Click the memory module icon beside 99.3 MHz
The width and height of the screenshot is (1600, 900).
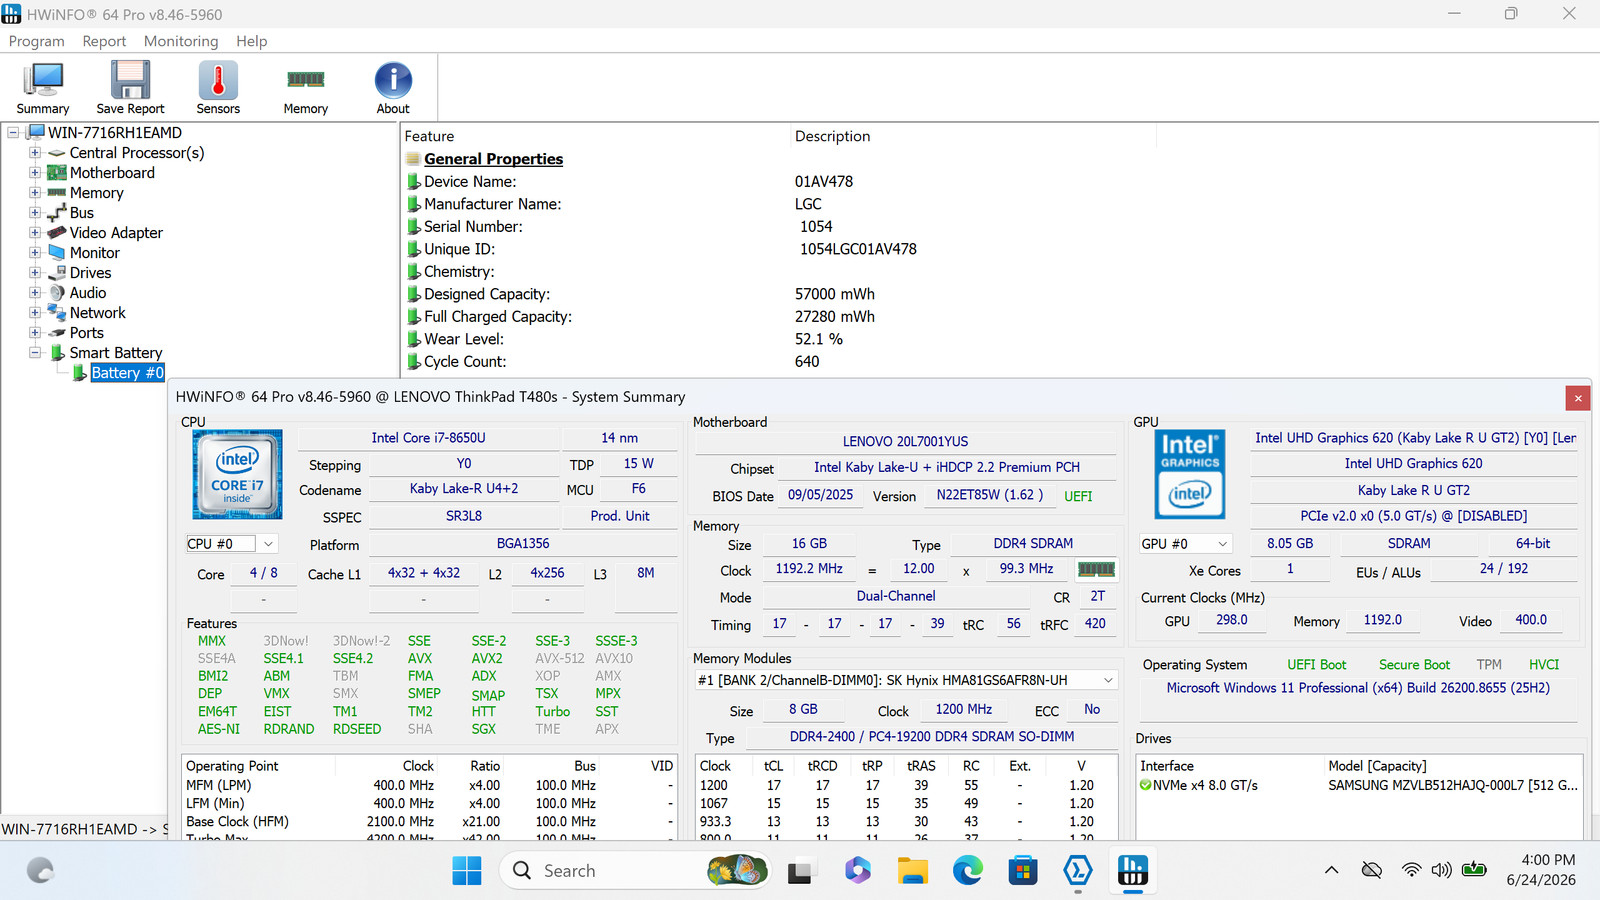tap(1096, 569)
